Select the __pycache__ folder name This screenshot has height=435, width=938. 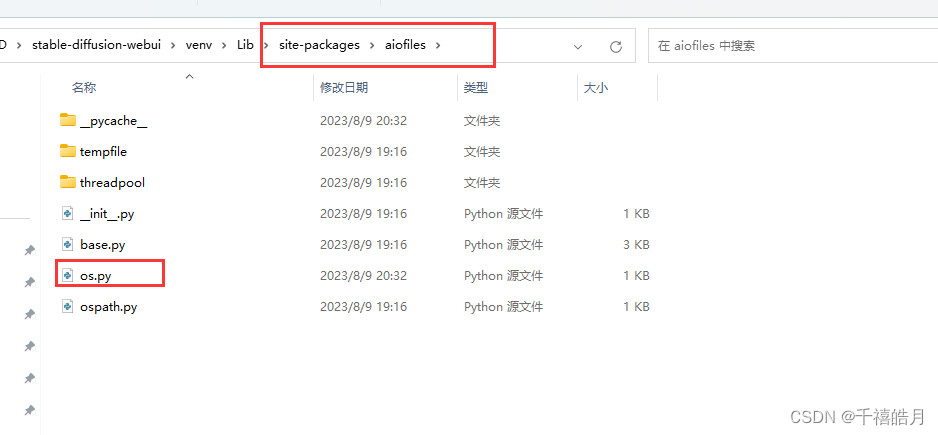[x=114, y=121]
